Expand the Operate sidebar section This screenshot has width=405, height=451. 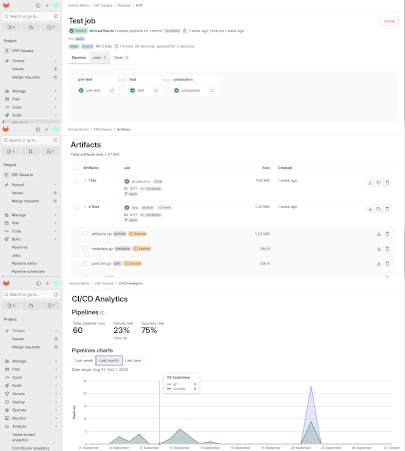coord(31,410)
